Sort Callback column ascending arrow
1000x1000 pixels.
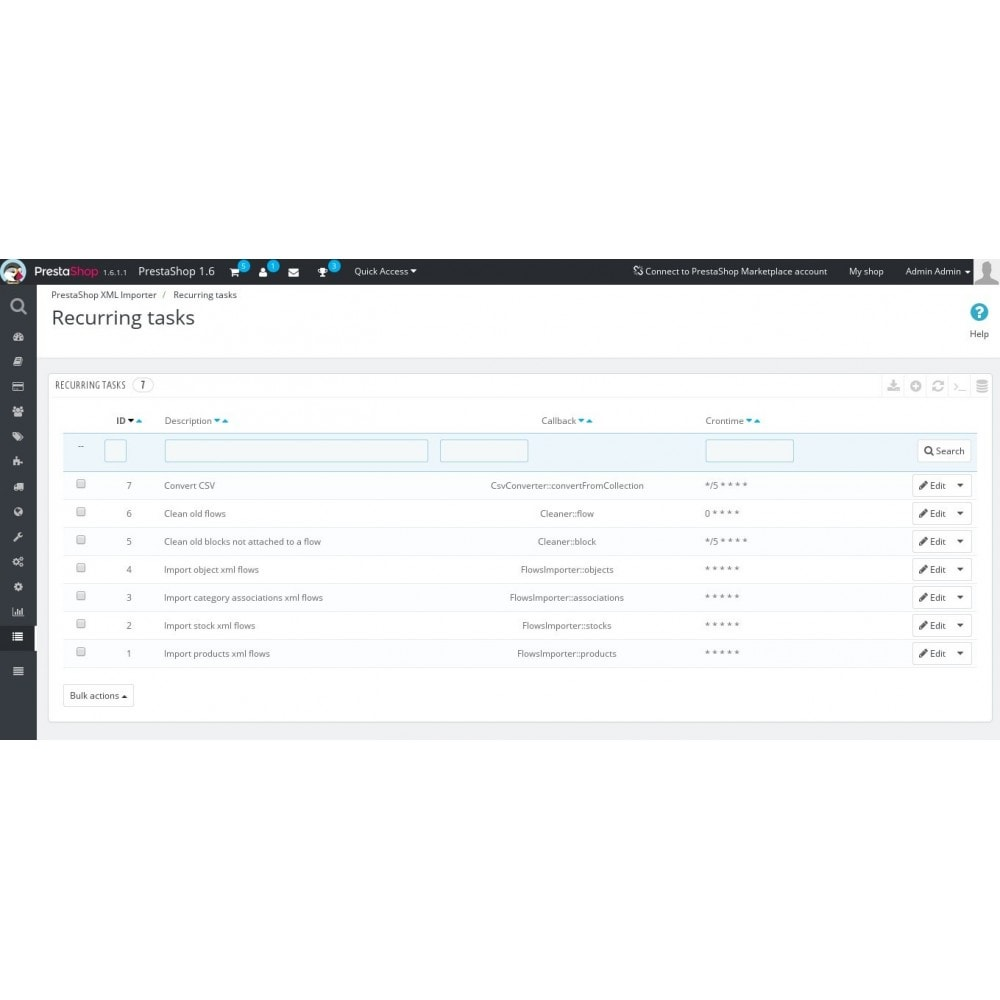[589, 422]
